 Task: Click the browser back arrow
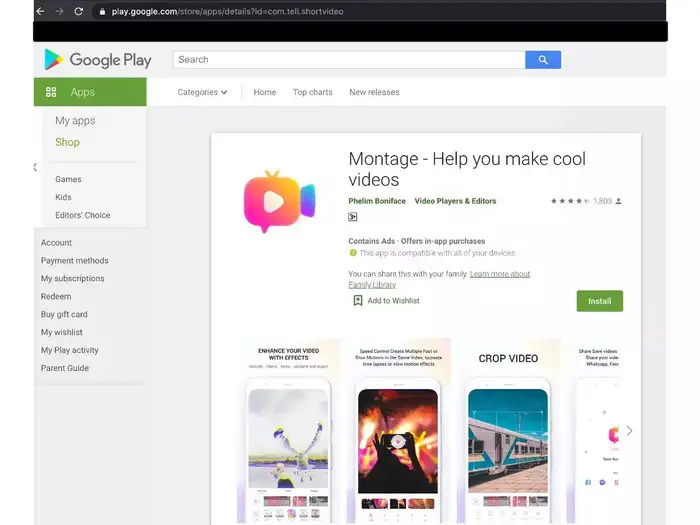click(40, 11)
